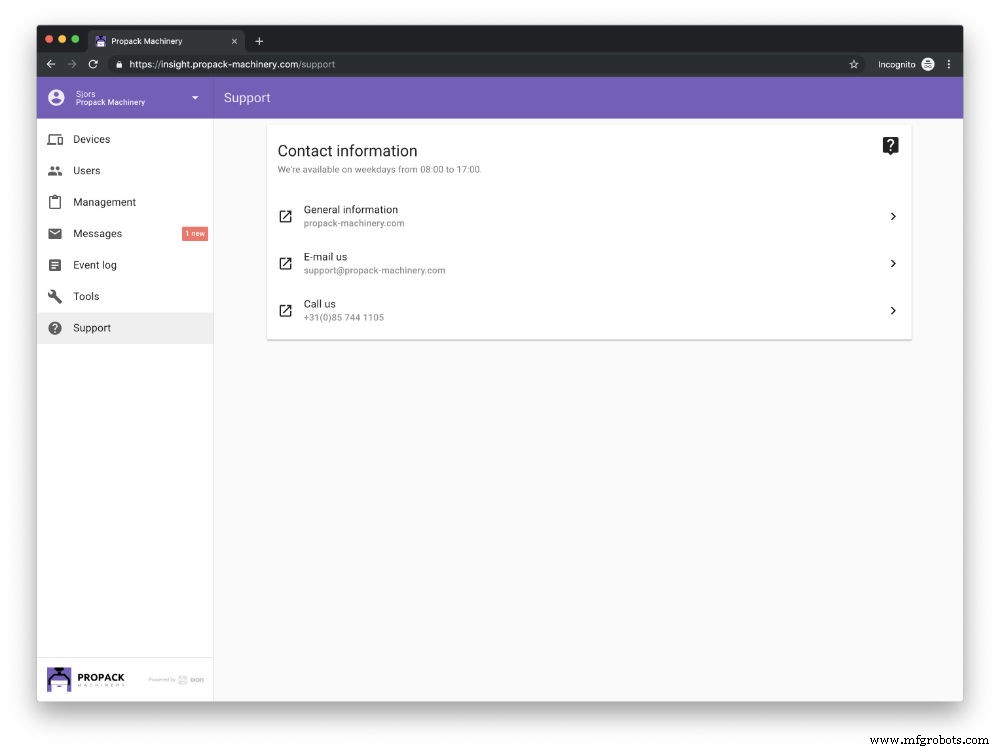Viewport: 1000px width, 750px height.
Task: Click the Event log list icon
Action: click(55, 265)
